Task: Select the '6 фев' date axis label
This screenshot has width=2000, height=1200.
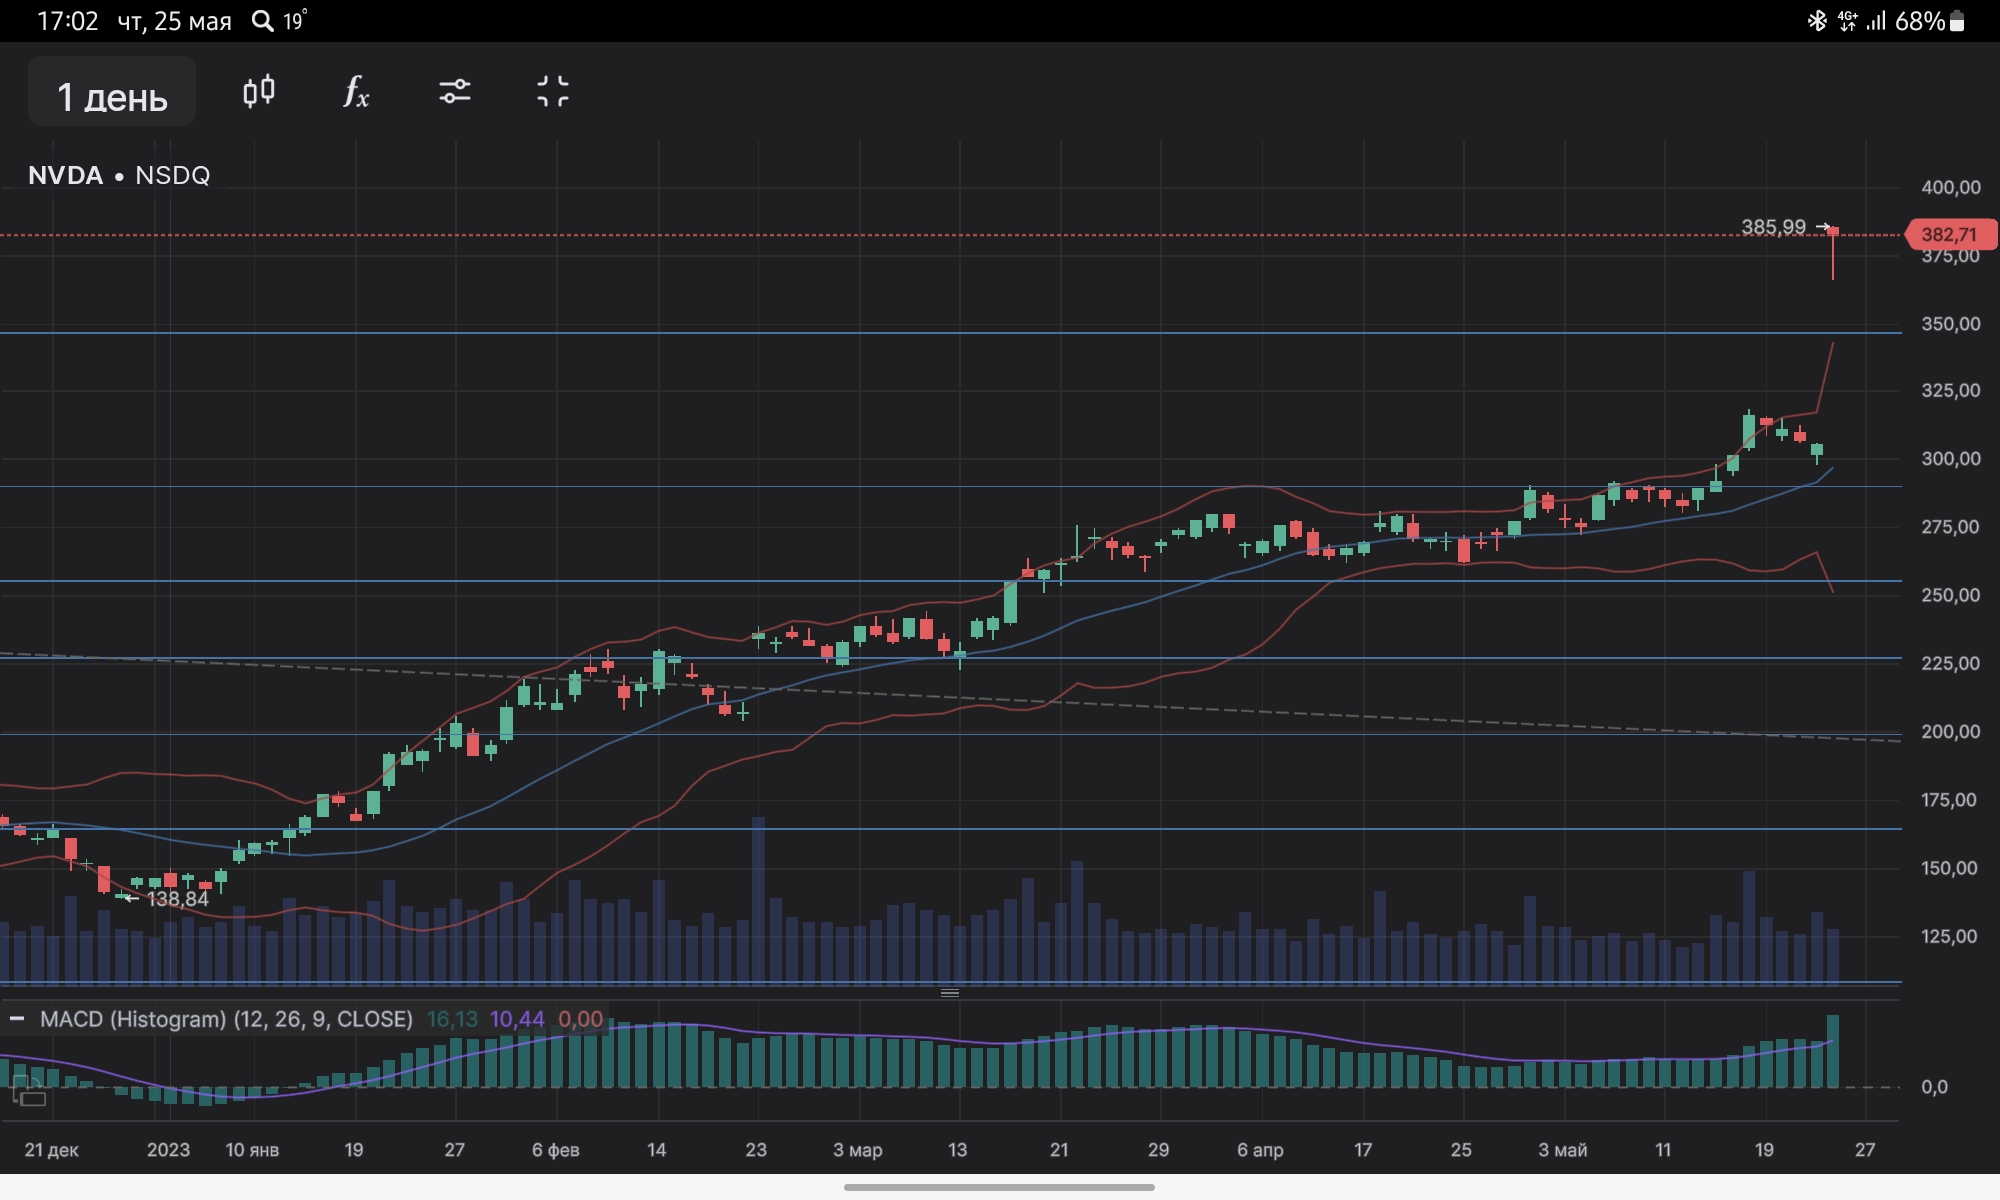Action: point(556,1149)
